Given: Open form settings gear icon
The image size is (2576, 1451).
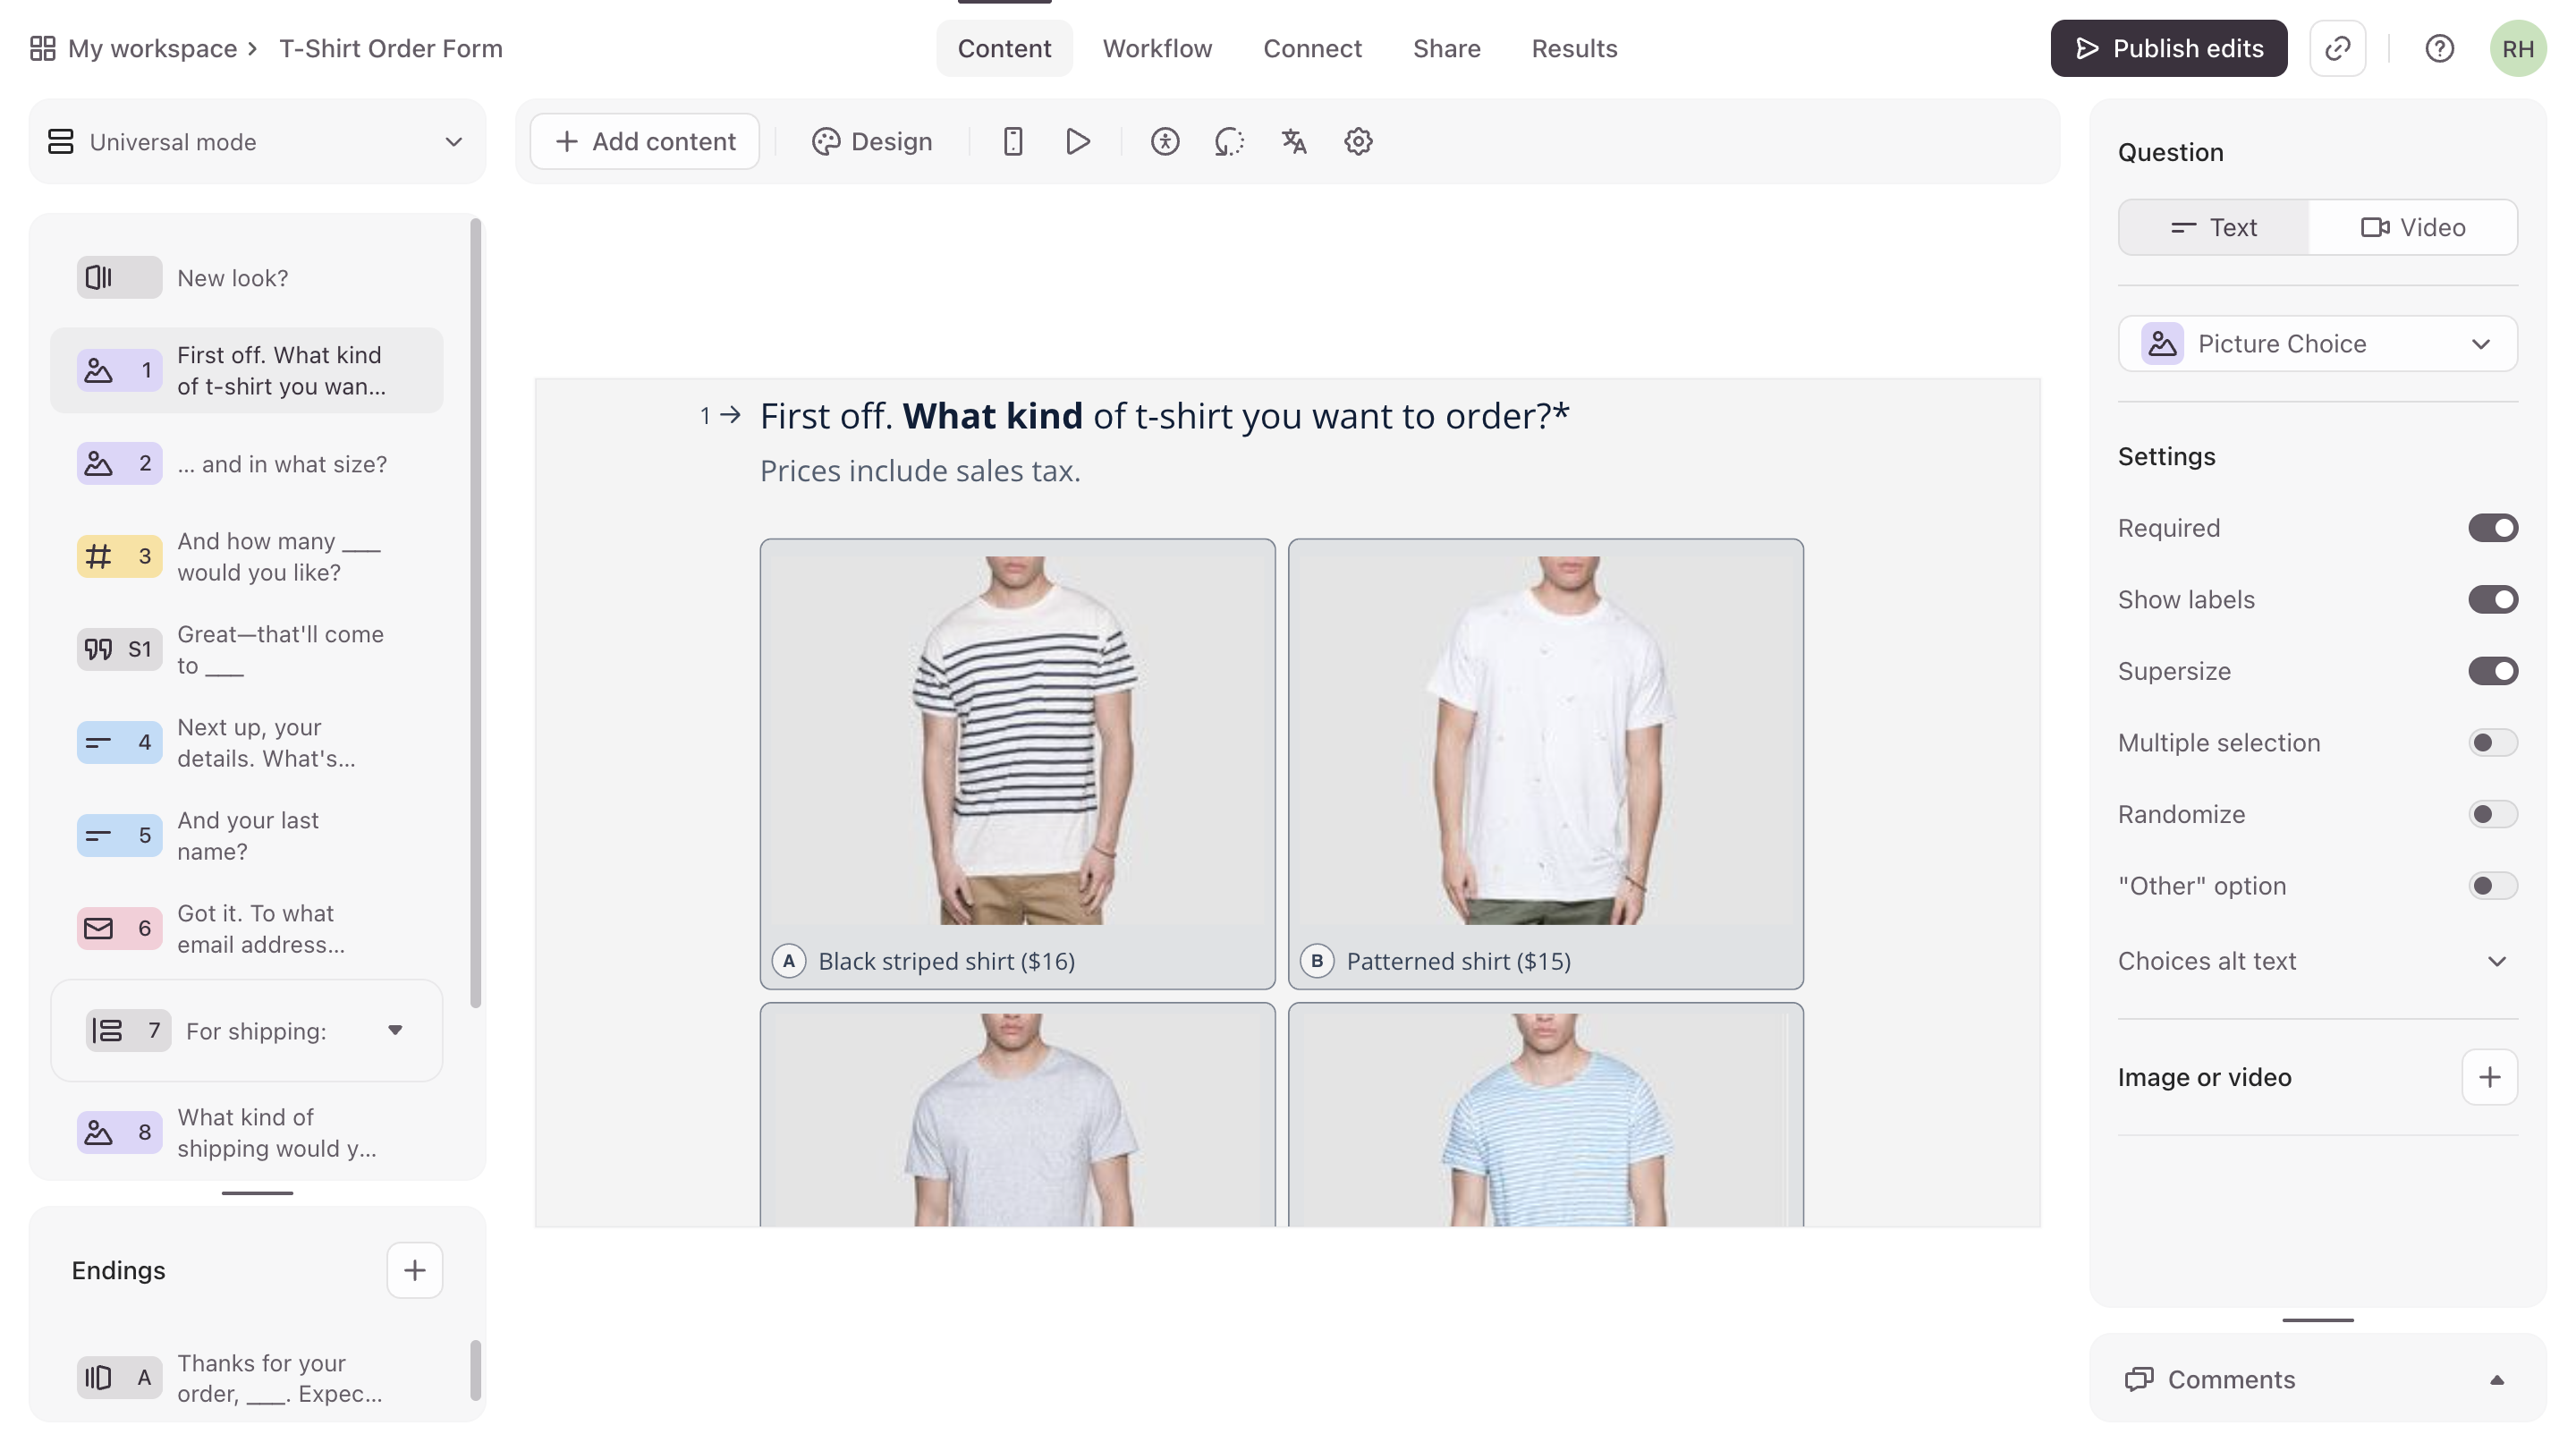Looking at the screenshot, I should (1358, 141).
